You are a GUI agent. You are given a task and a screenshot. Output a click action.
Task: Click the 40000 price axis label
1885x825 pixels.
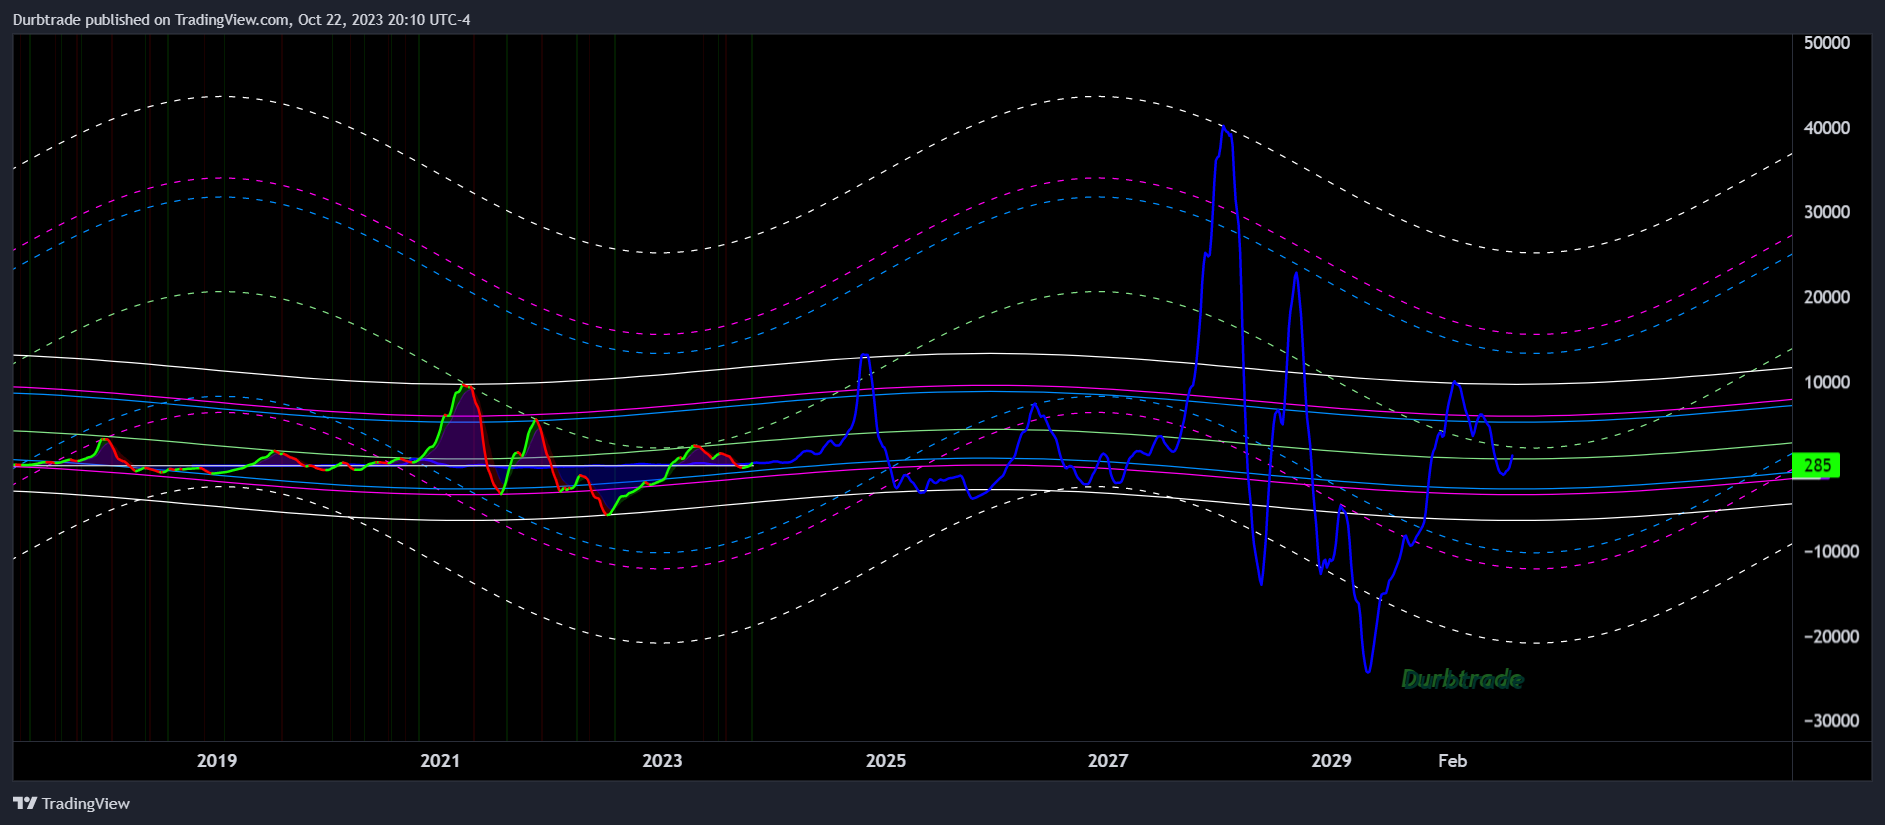click(1827, 128)
